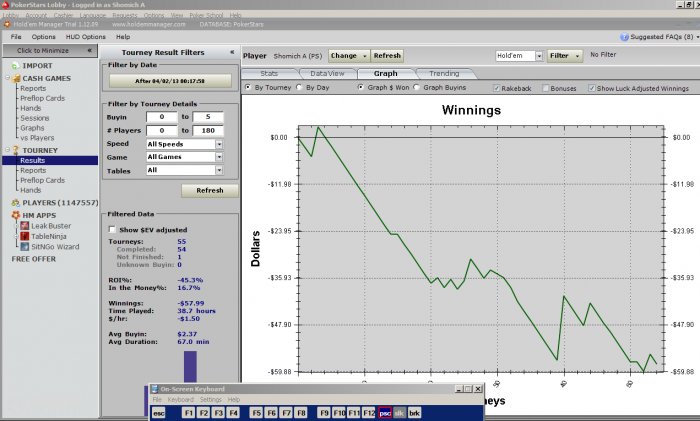700x421 pixels.
Task: Click the Cash Games section icon
Action: pyautogui.click(x=15, y=77)
